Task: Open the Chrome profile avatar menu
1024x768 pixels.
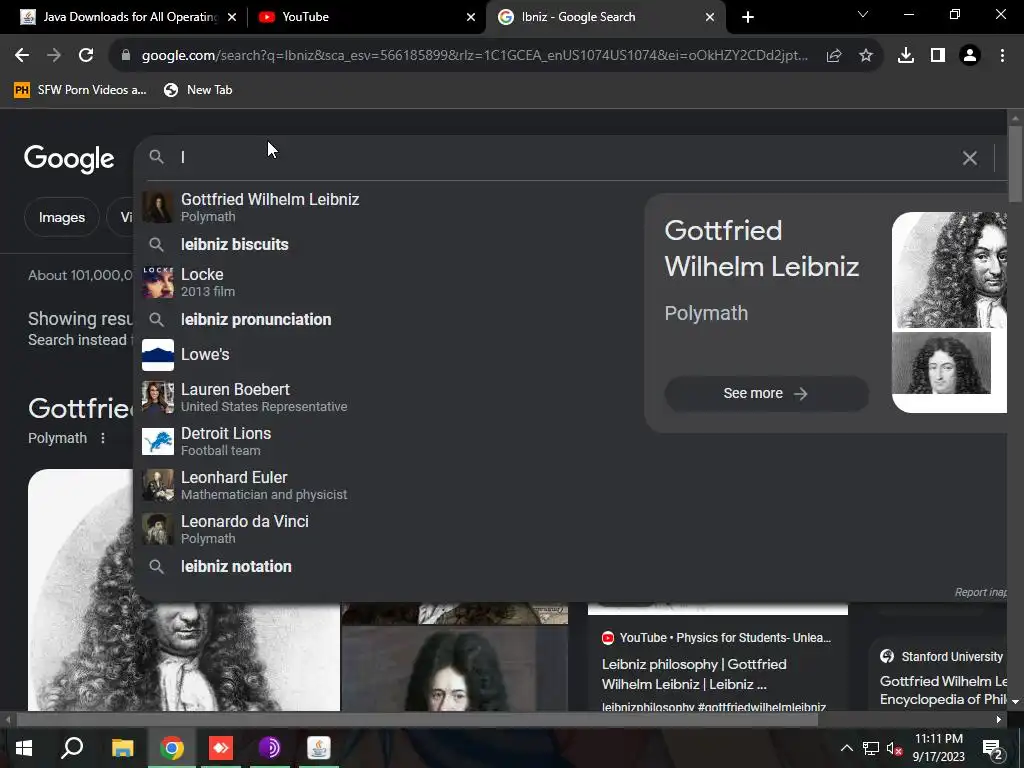Action: pyautogui.click(x=970, y=56)
